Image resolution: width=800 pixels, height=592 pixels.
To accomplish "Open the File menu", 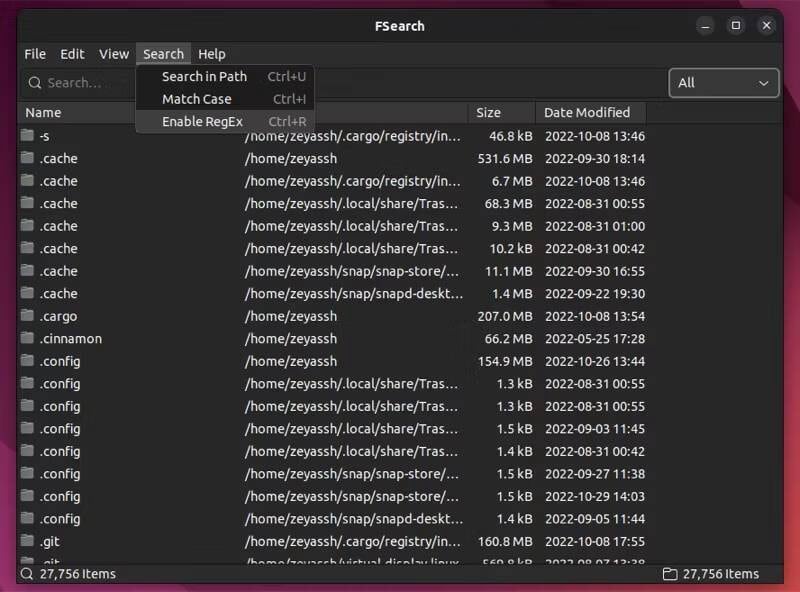I will [35, 53].
